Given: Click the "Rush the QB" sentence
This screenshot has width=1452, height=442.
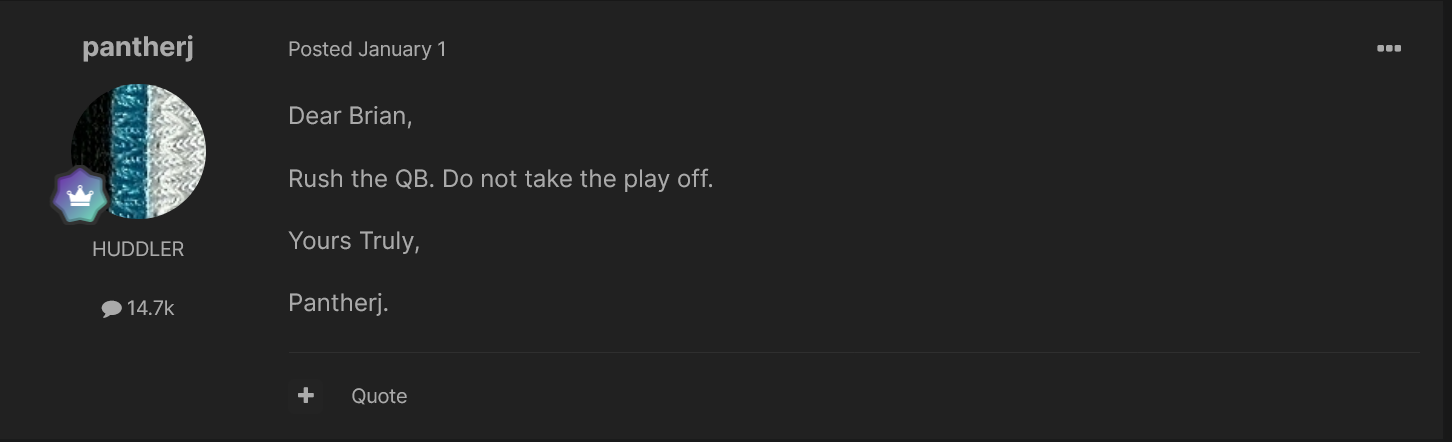Looking at the screenshot, I should [x=361, y=179].
